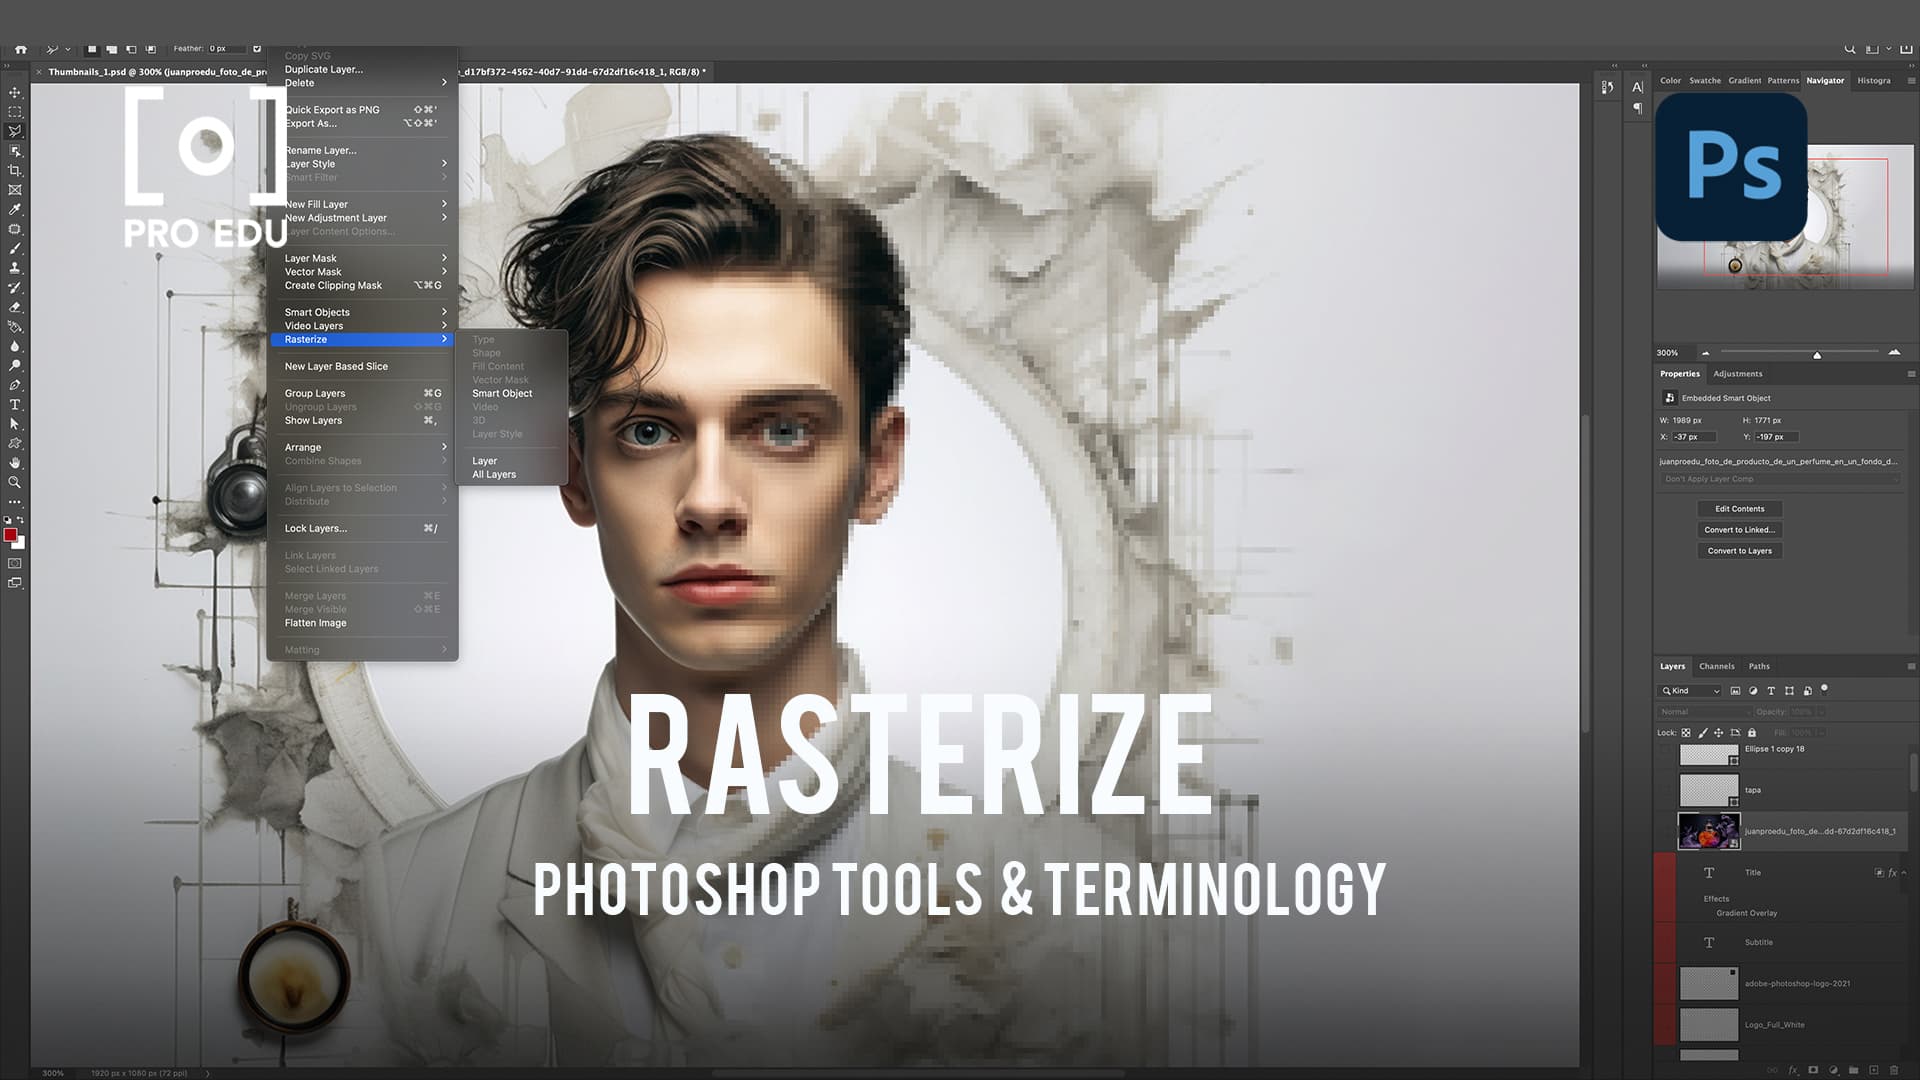Switch to the Channels tab
This screenshot has width=1920, height=1080.
[x=1717, y=666]
